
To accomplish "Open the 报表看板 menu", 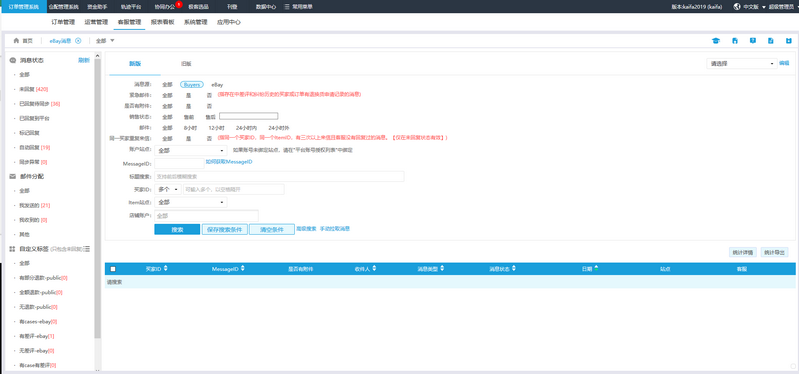I will pos(163,22).
